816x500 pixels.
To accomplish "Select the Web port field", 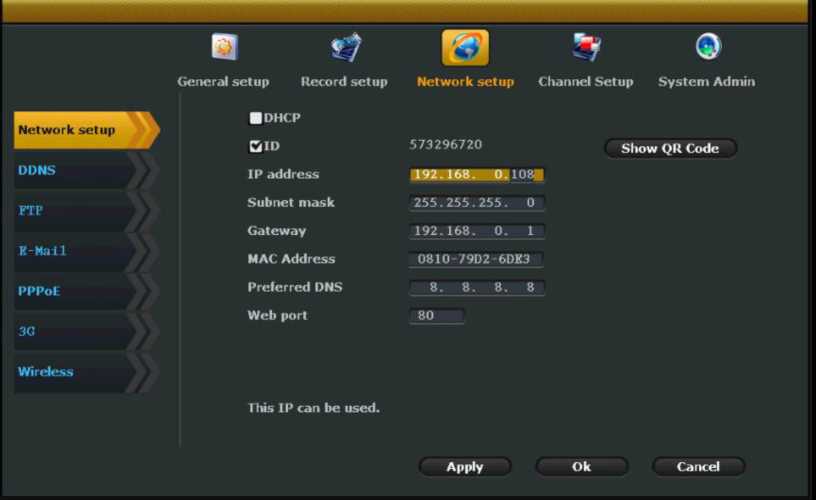I will coord(437,316).
